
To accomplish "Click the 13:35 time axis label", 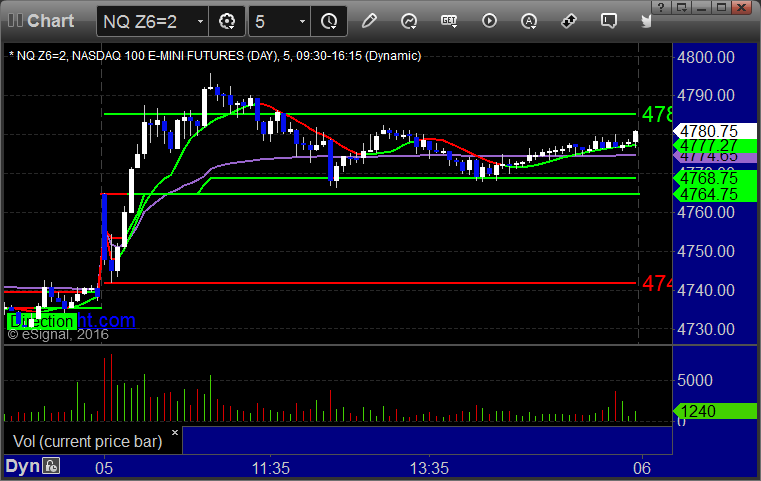I will (x=430, y=468).
